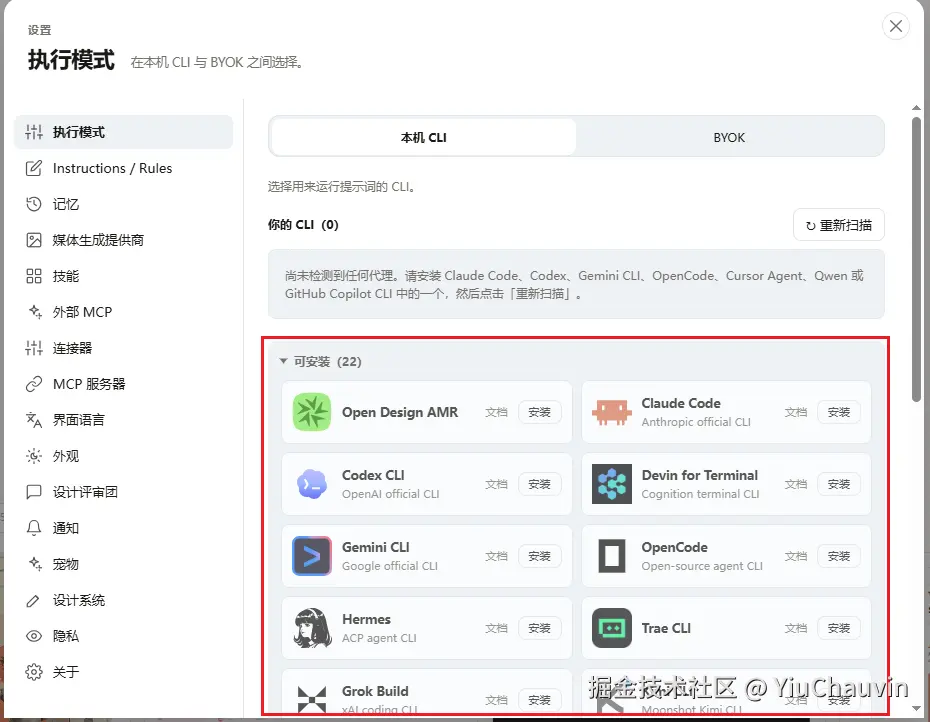Click the 'Google official CLI' subtitle

tap(390, 566)
